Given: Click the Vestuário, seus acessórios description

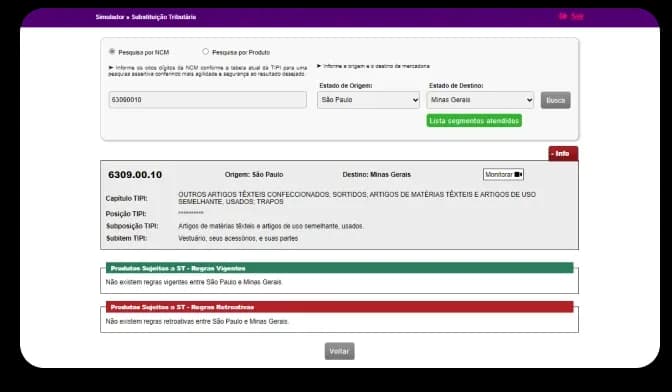Looking at the screenshot, I should click(x=238, y=238).
